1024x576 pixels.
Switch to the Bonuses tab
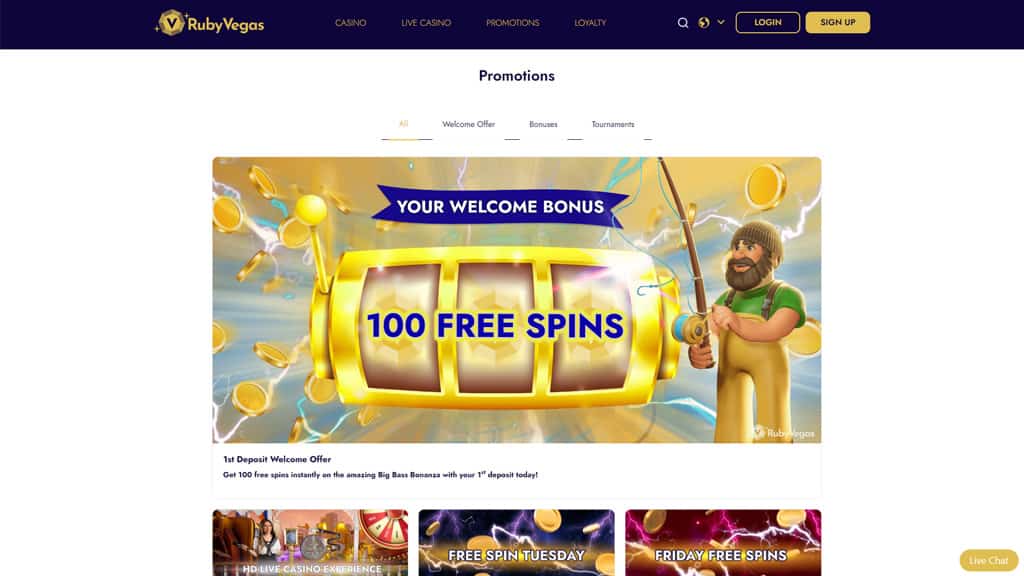pos(543,124)
